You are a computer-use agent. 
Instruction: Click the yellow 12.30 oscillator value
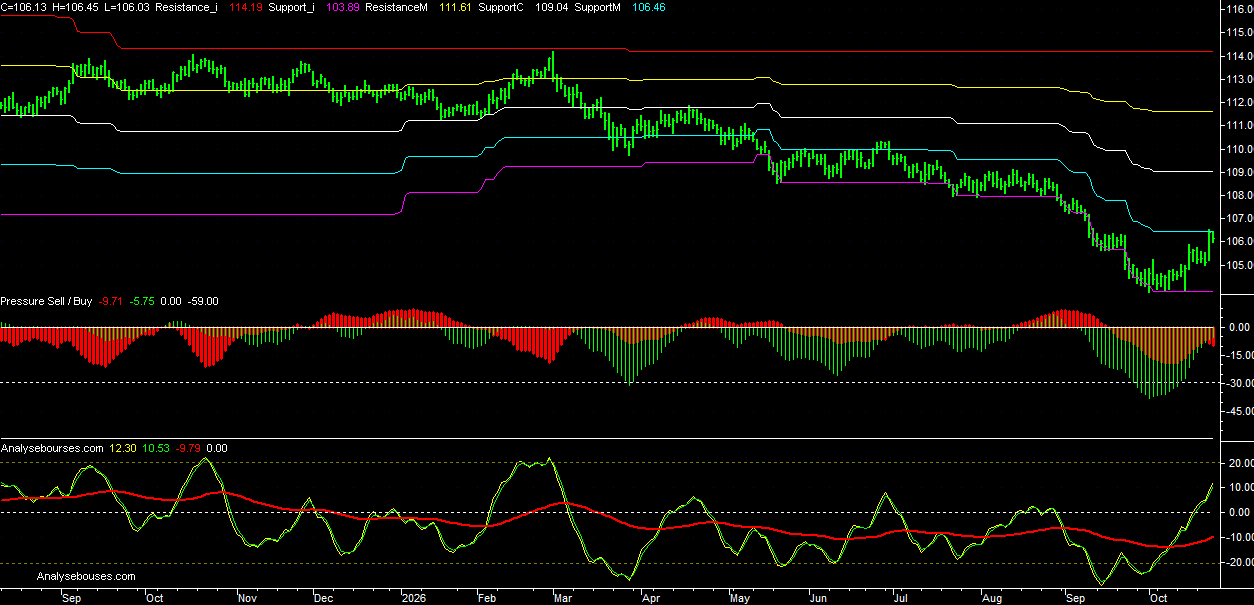[123, 448]
